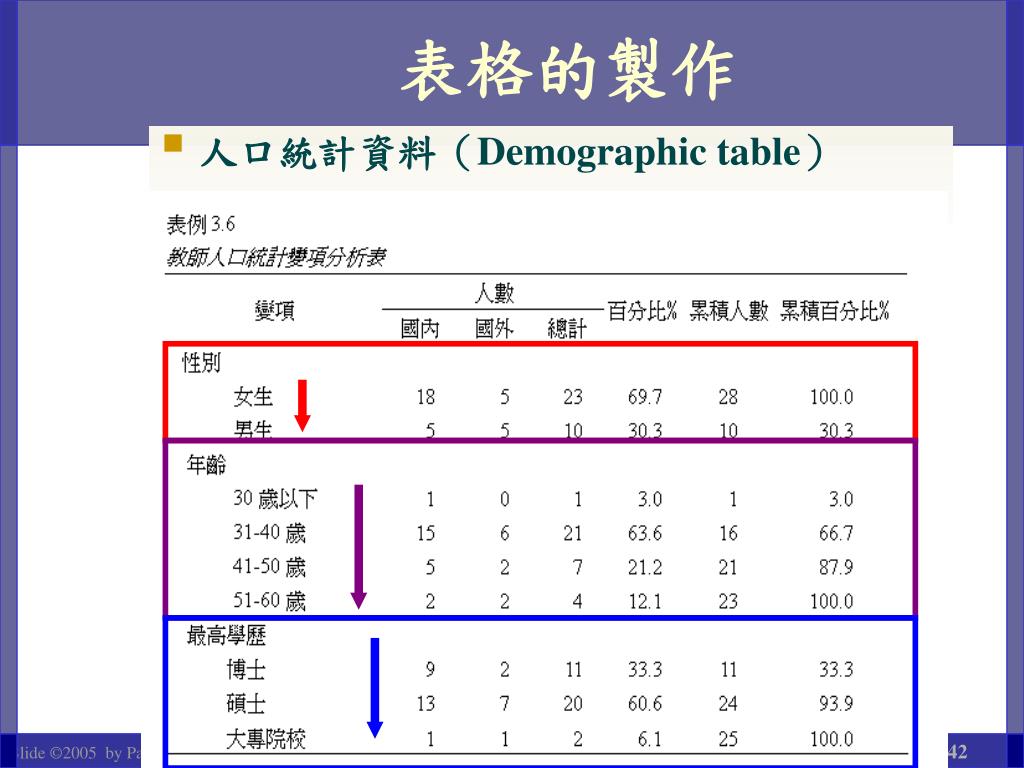The image size is (1024, 768).
Task: Click the 總計 sub-header
Action: [567, 328]
